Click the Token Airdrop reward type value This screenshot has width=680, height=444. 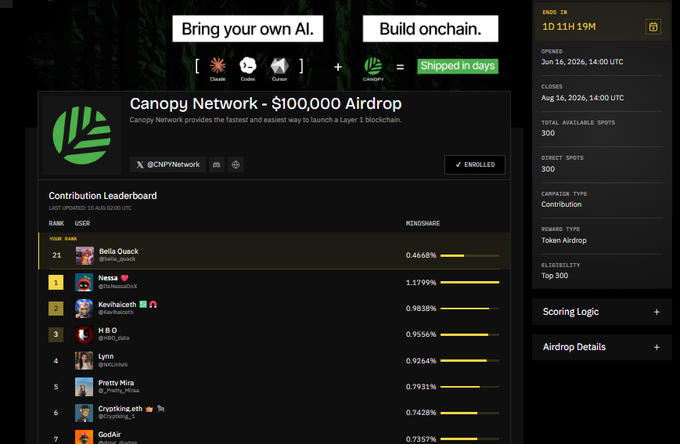(x=564, y=240)
